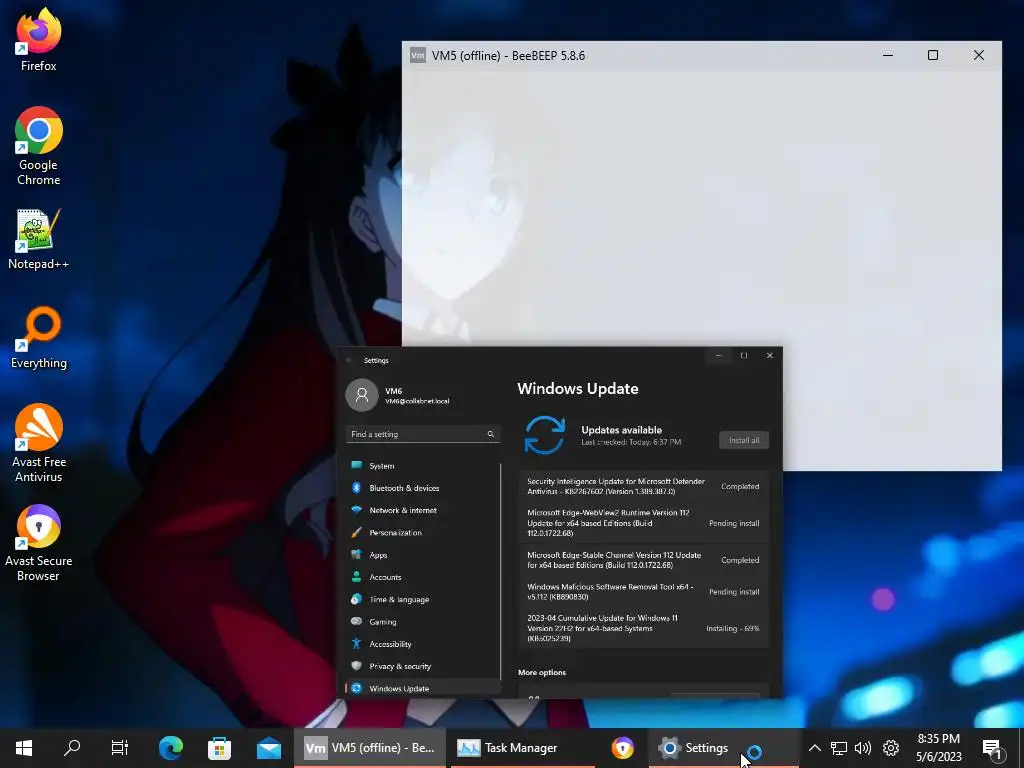The width and height of the screenshot is (1024, 768).
Task: Click the Install all button
Action: click(x=744, y=440)
